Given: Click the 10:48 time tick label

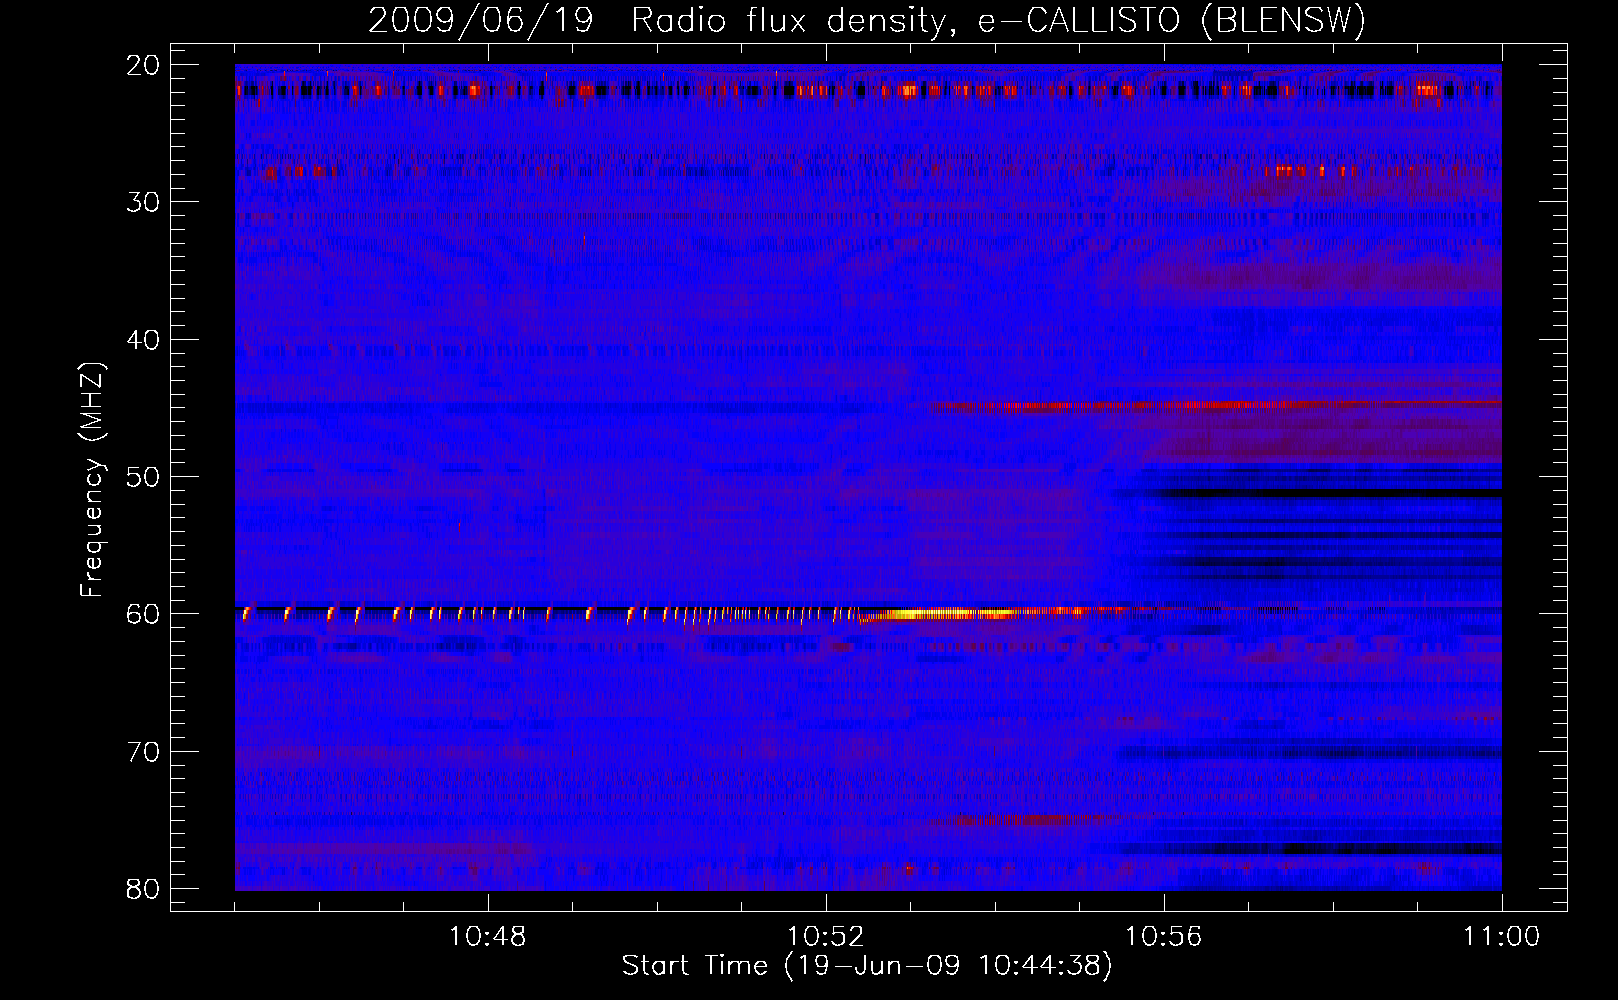Looking at the screenshot, I should (x=488, y=937).
